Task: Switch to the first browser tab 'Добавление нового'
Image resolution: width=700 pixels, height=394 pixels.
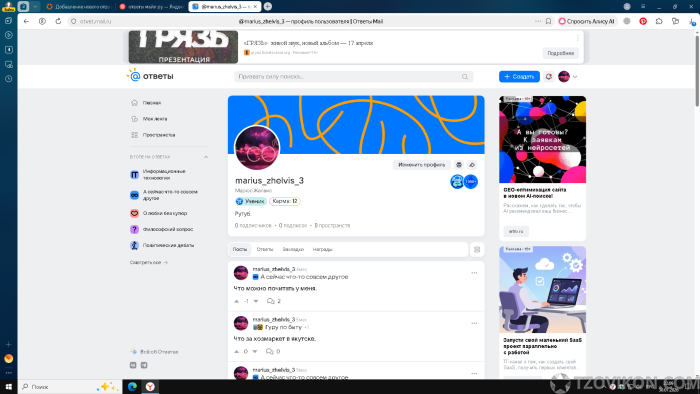Action: click(79, 7)
